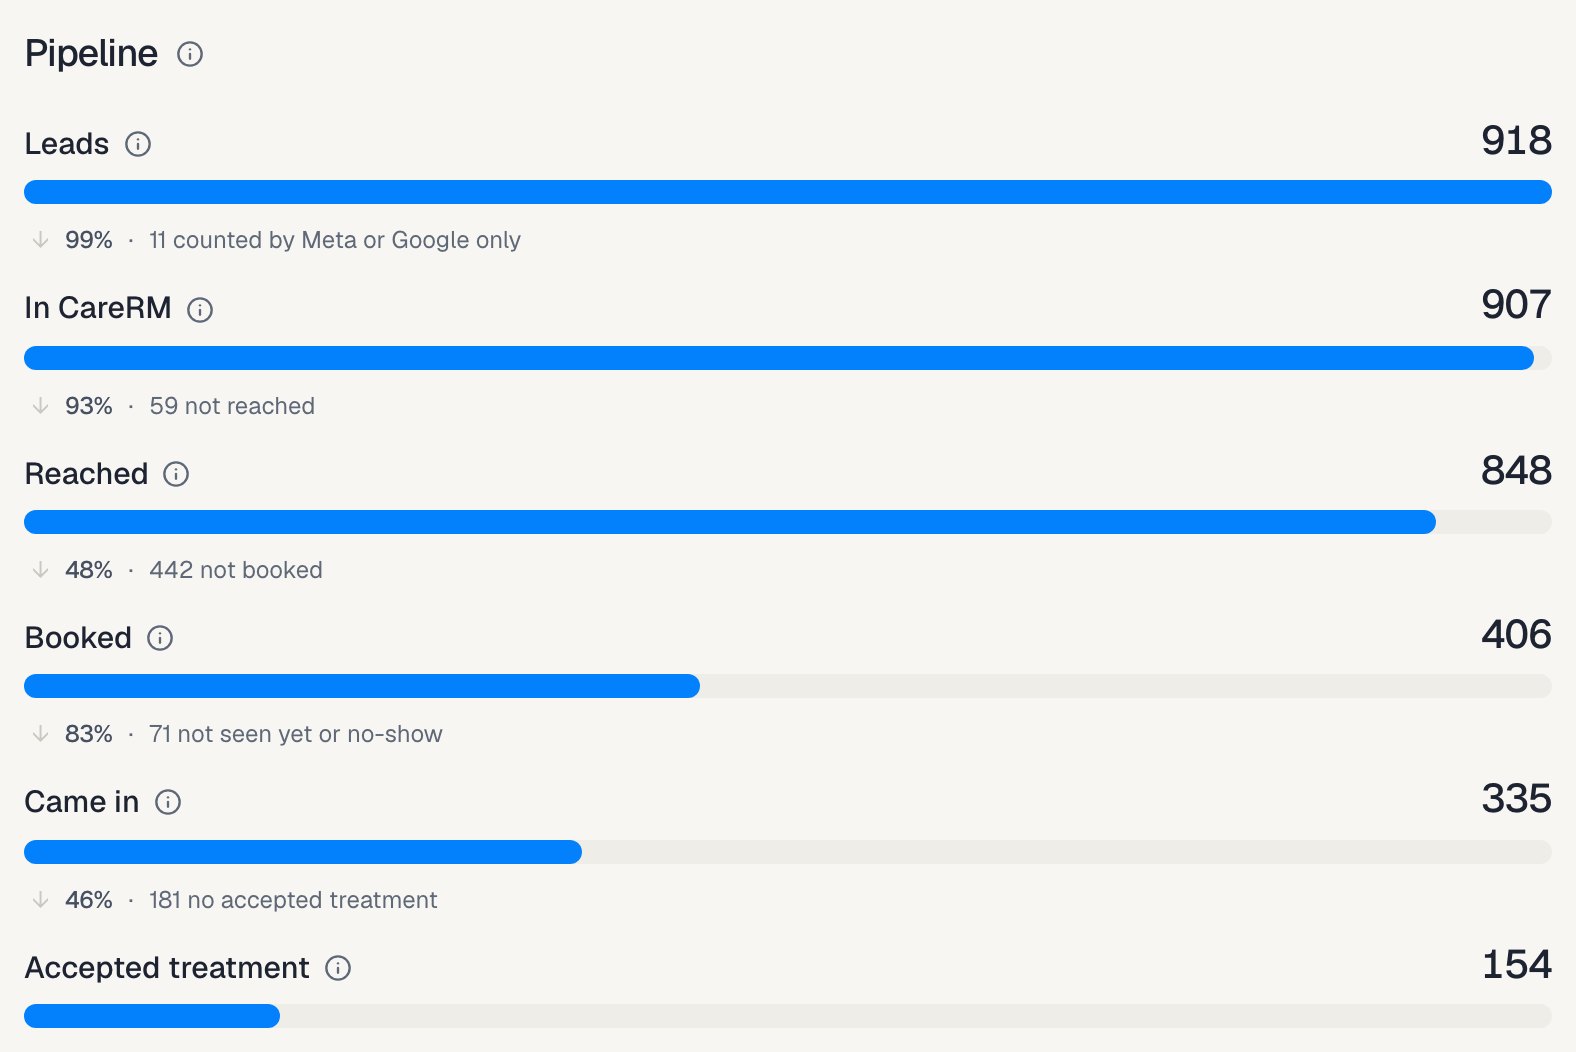The width and height of the screenshot is (1576, 1052).
Task: Open the Leads info tooltip icon
Action: [x=138, y=144]
